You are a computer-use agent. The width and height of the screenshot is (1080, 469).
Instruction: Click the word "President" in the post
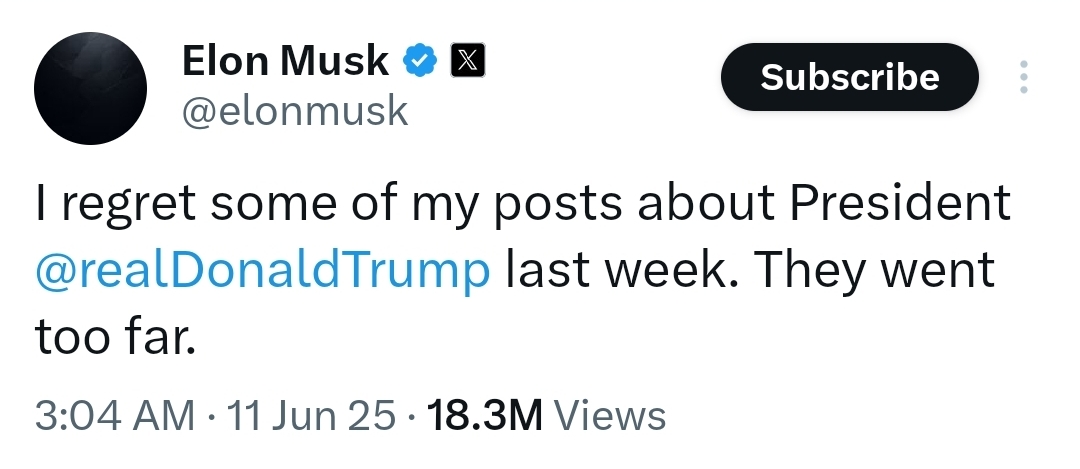(x=900, y=204)
